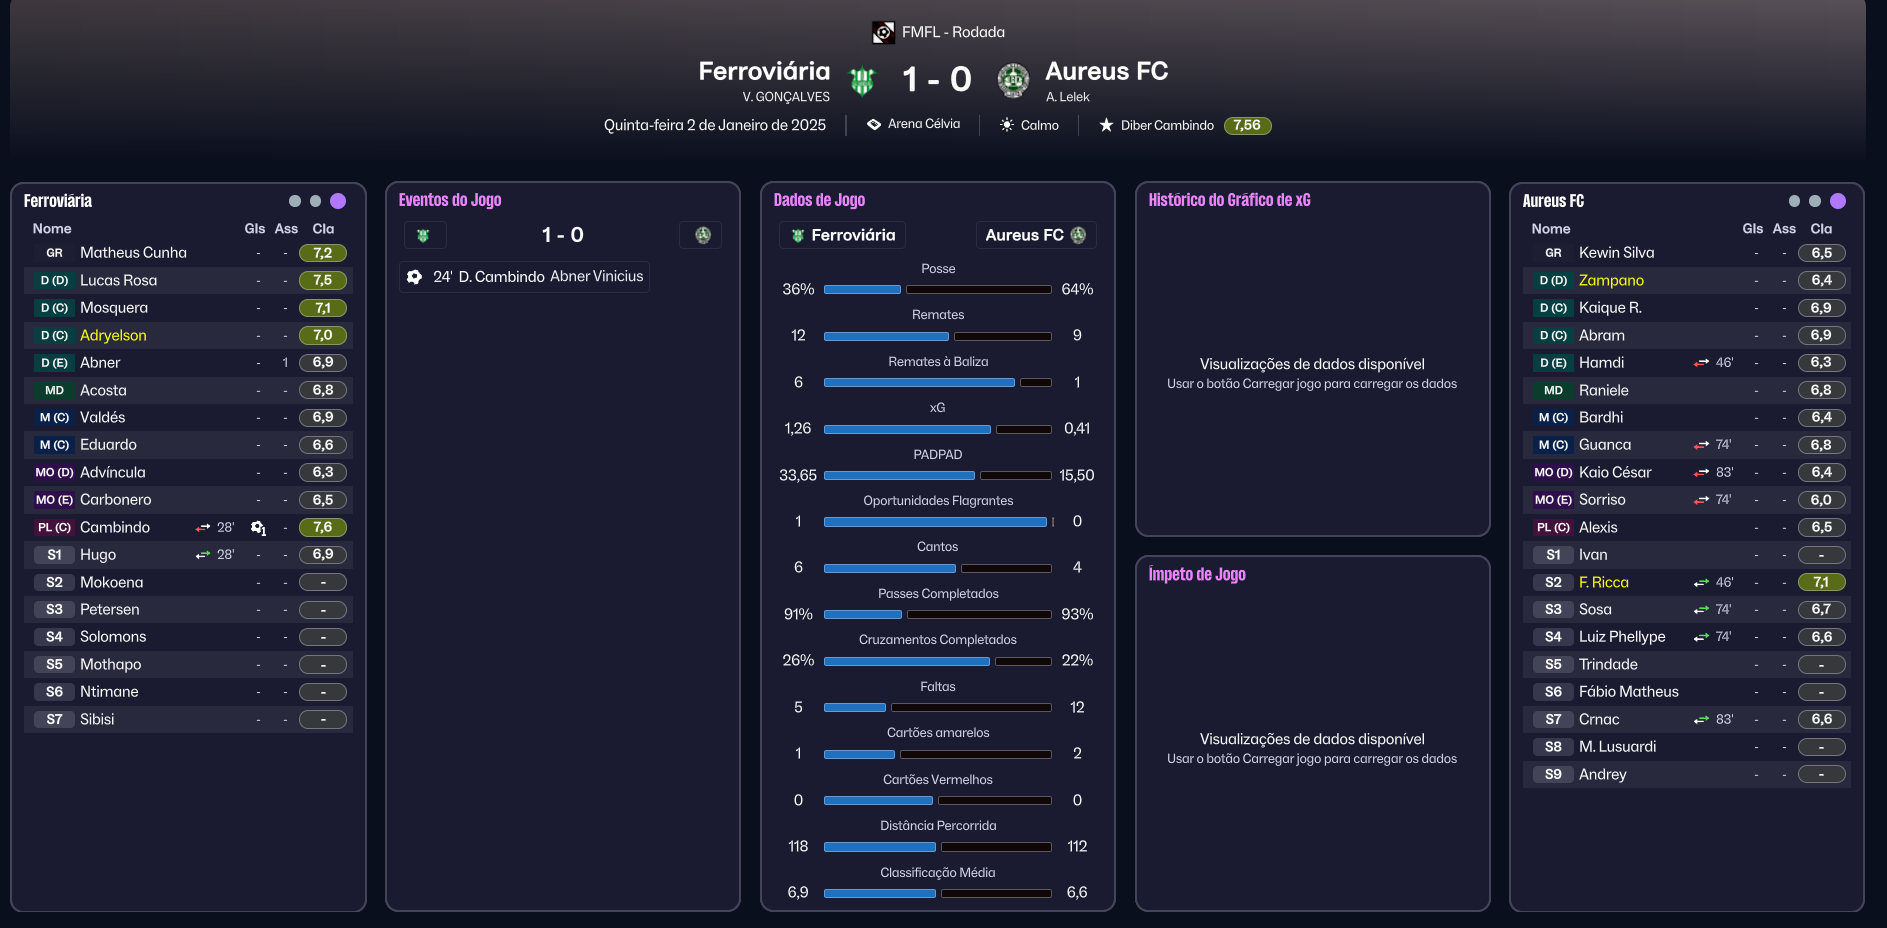Switch to Ferroviária tab in Dados de Jogo
Screen dimensions: 1887x928
[842, 235]
